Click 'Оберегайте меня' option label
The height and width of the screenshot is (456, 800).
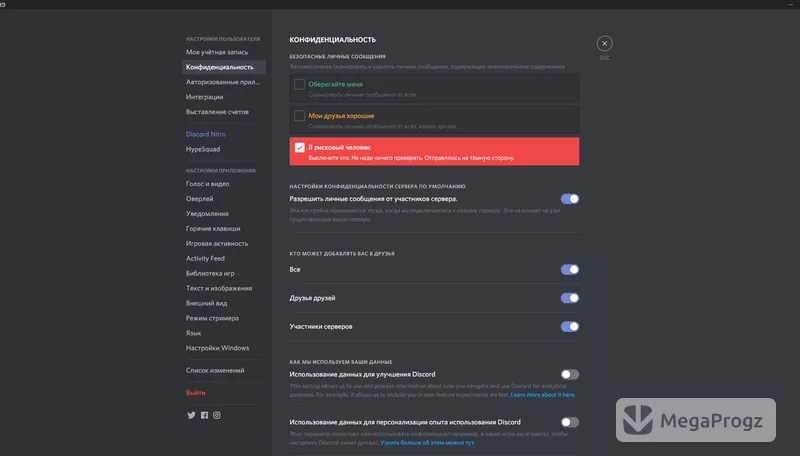point(336,84)
